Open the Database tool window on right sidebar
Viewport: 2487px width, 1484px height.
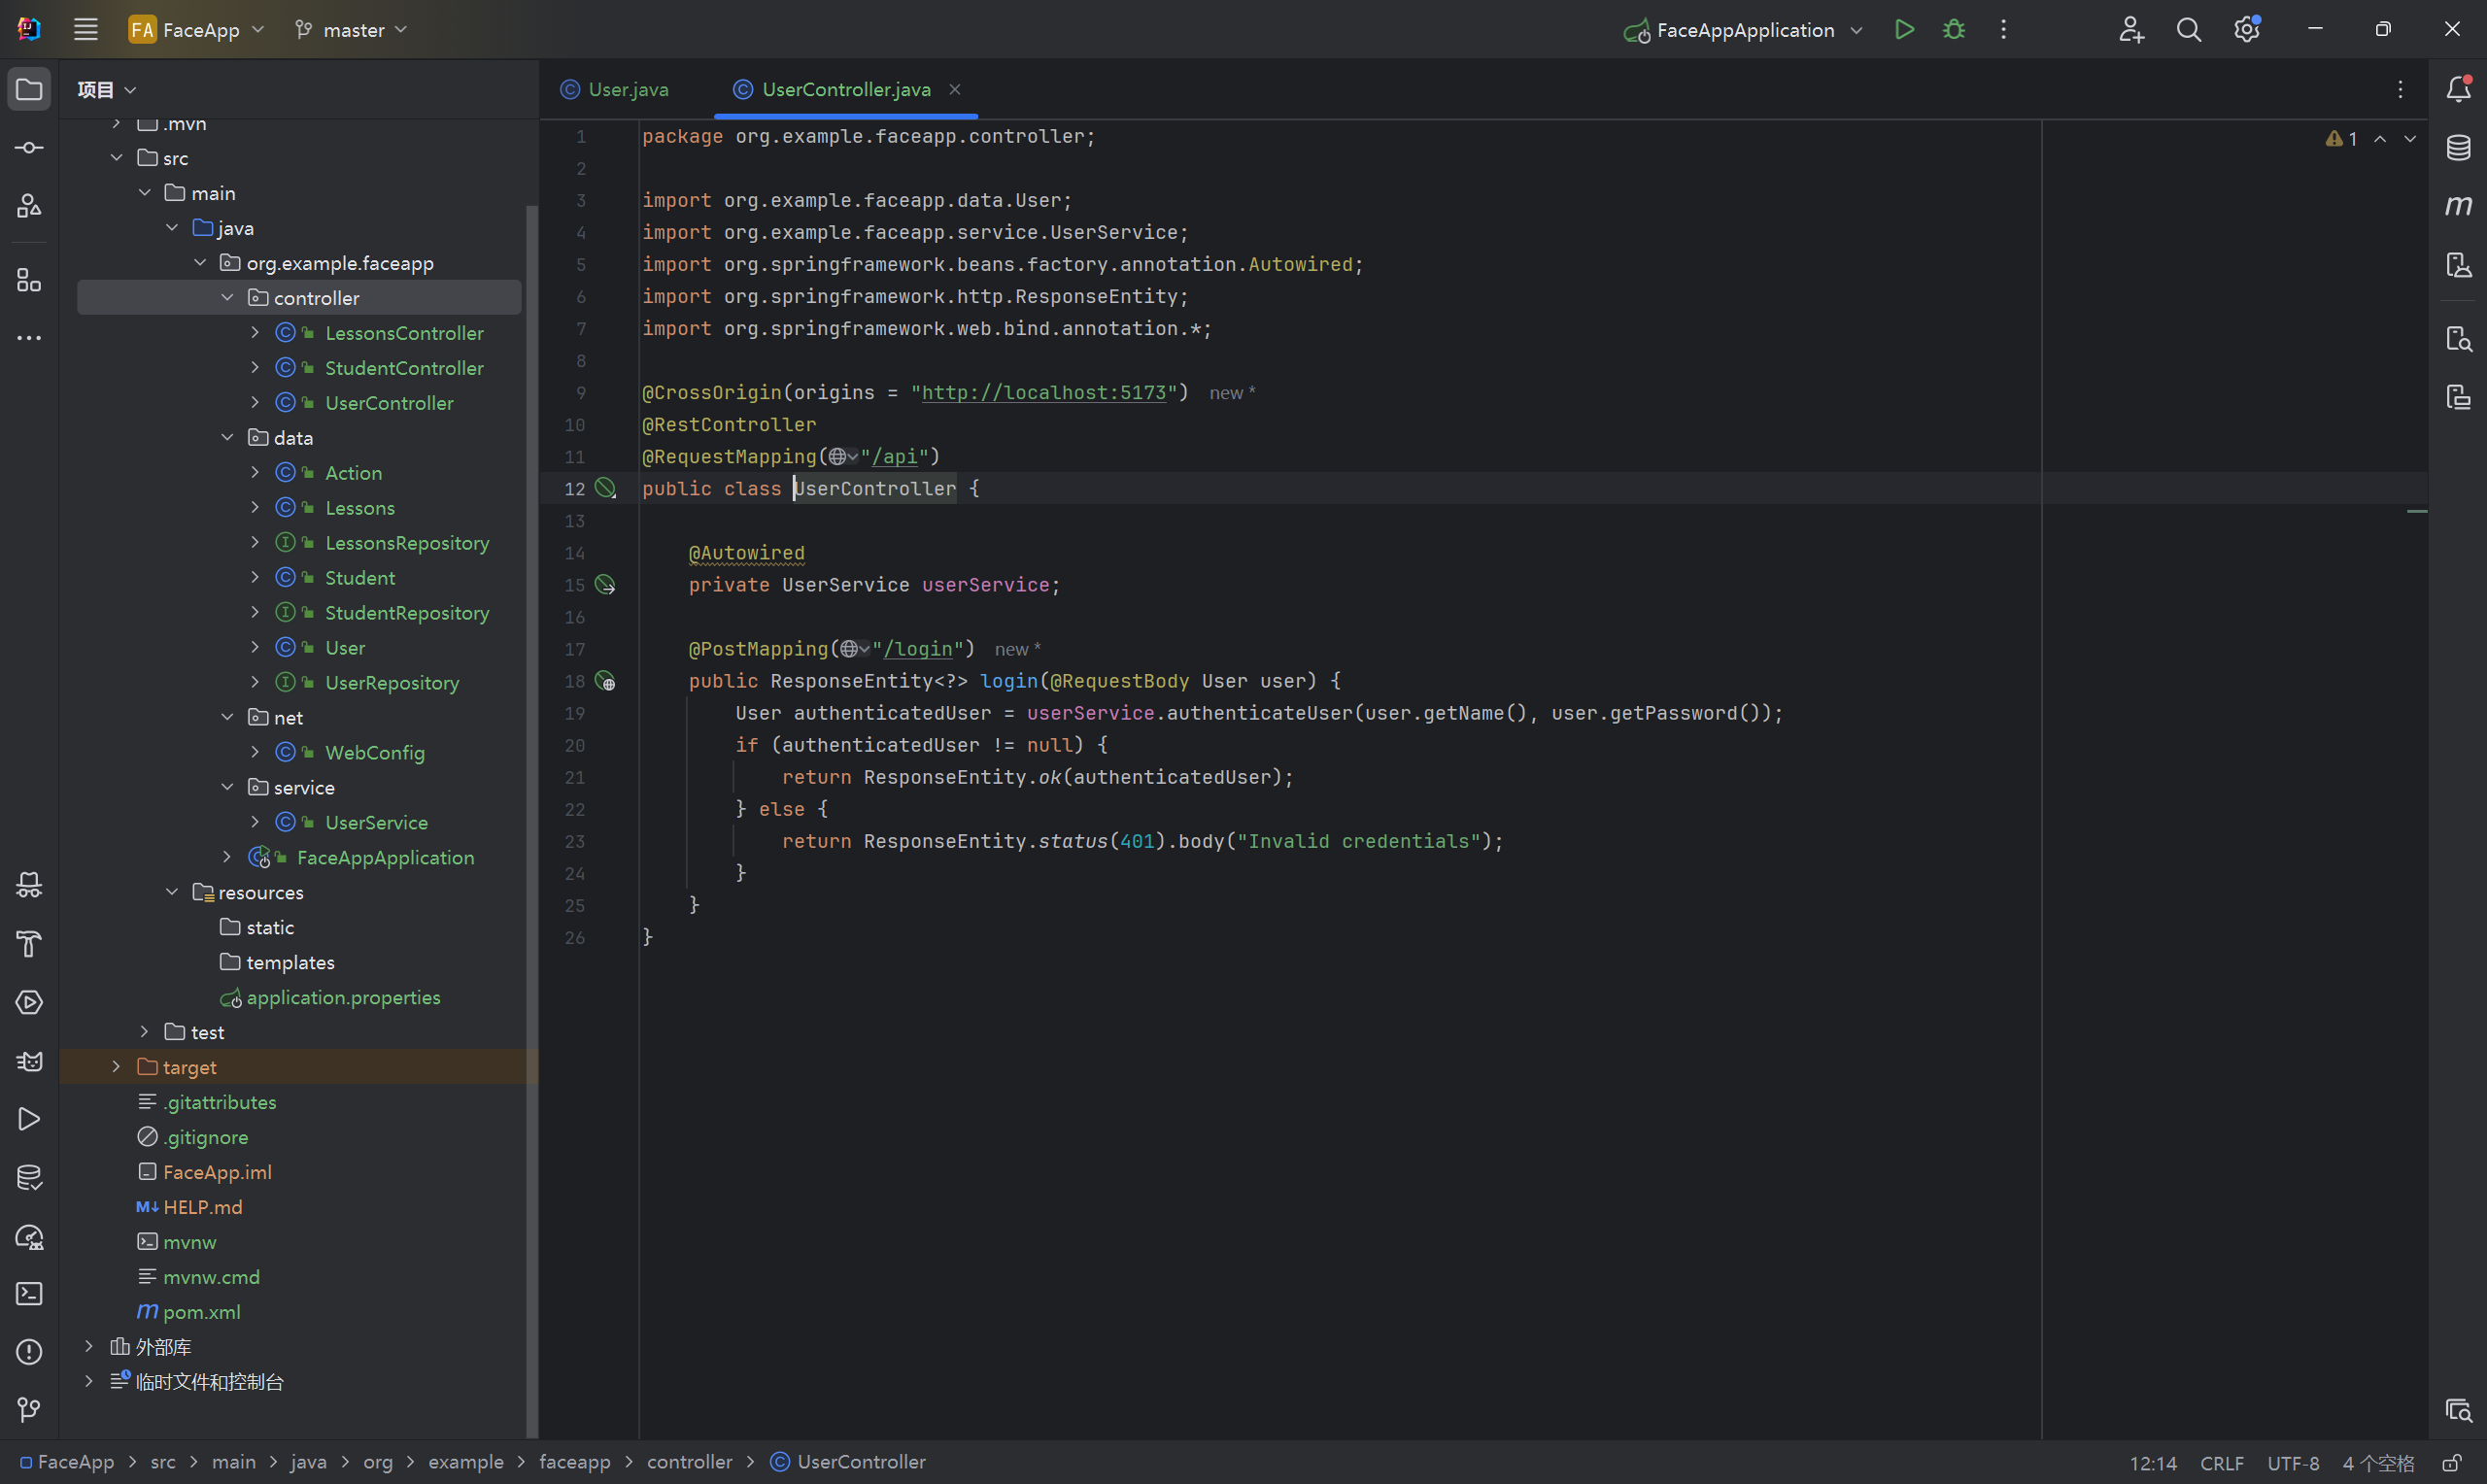point(2458,148)
